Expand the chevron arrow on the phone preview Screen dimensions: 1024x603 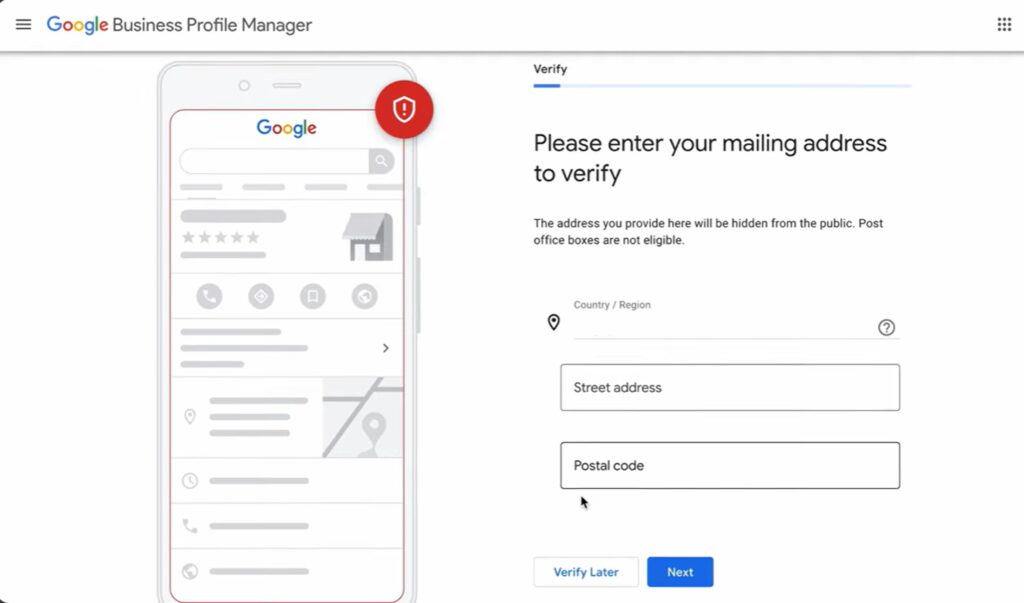[x=386, y=348]
